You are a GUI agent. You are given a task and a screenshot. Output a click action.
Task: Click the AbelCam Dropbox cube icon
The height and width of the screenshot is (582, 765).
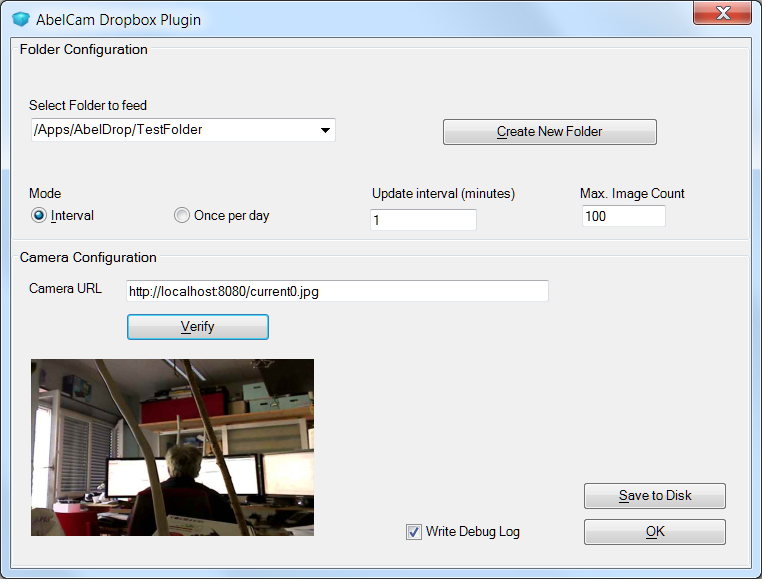20,20
